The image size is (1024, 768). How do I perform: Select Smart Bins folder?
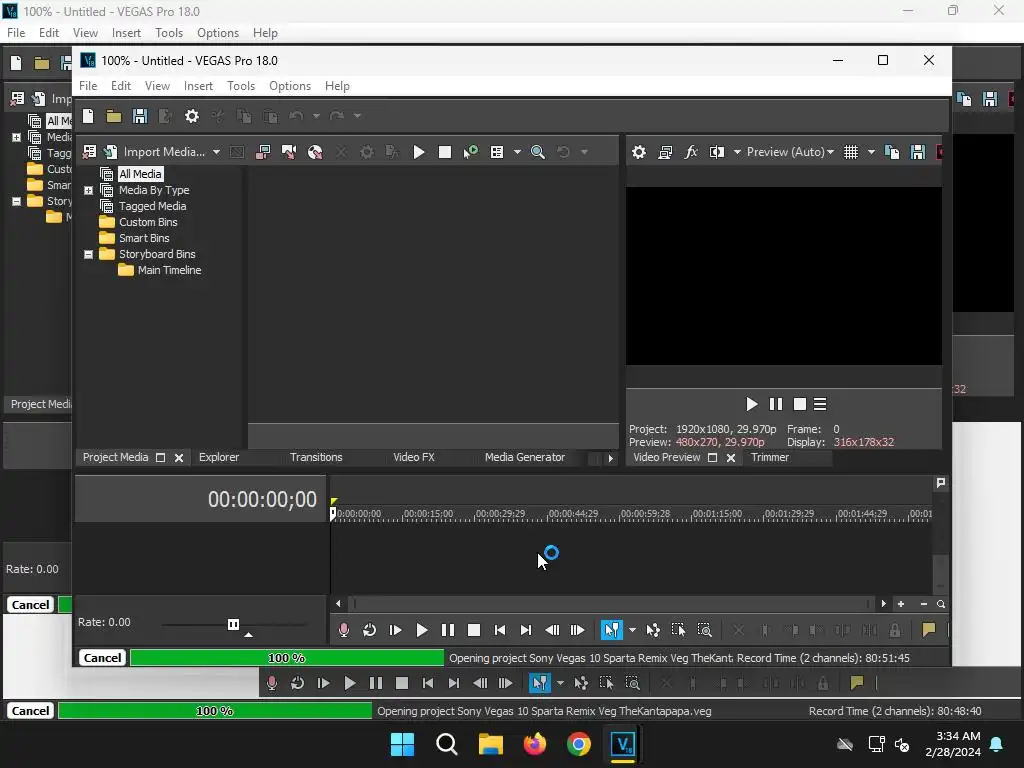tap(144, 238)
